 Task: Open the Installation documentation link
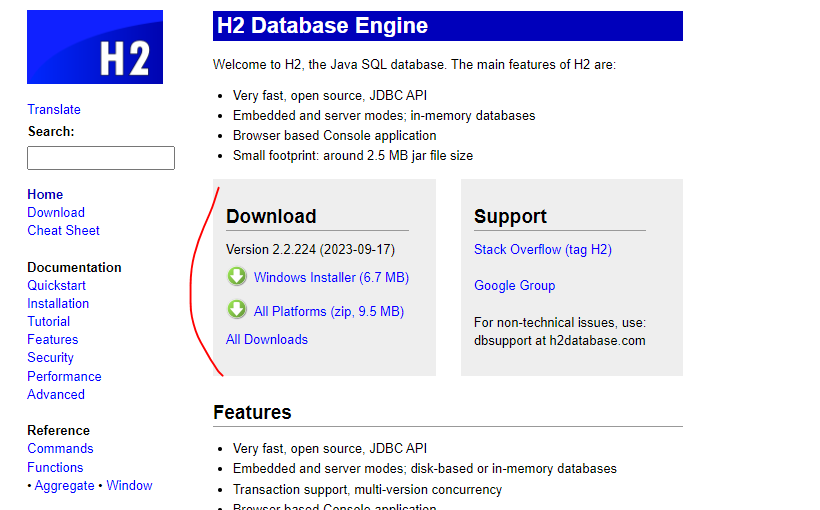pyautogui.click(x=58, y=303)
